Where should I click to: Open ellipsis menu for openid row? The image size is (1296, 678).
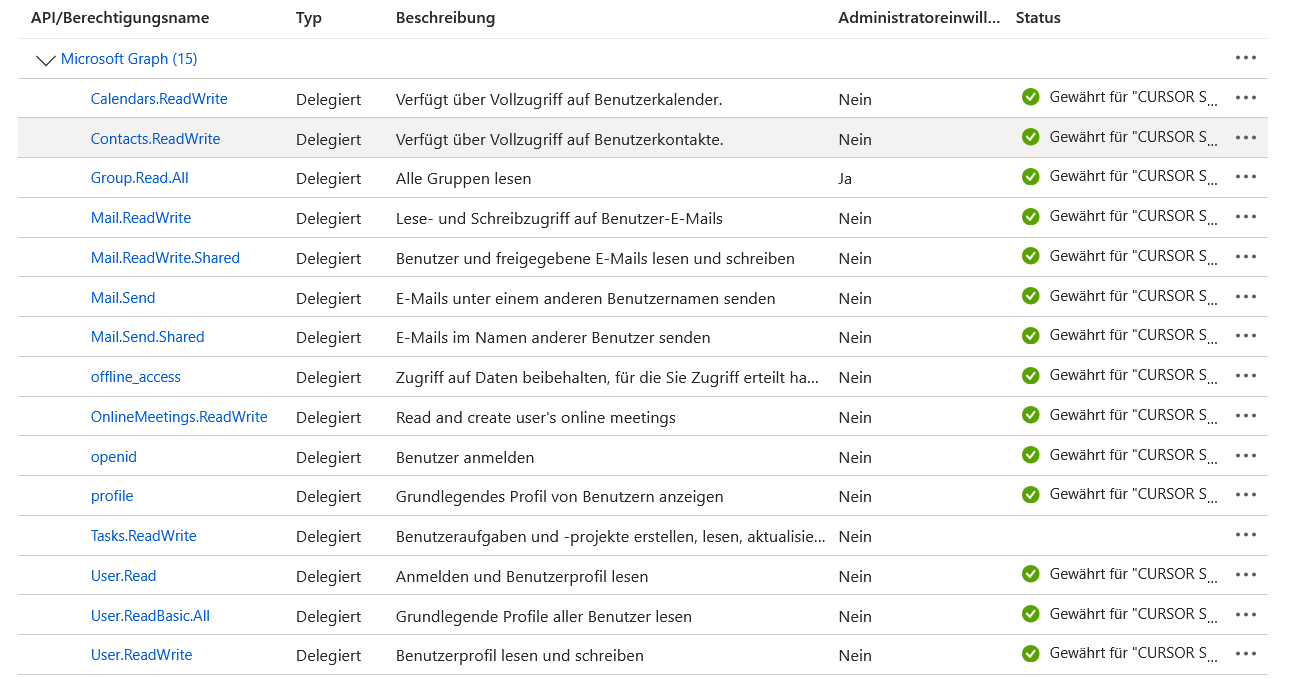pos(1245,455)
